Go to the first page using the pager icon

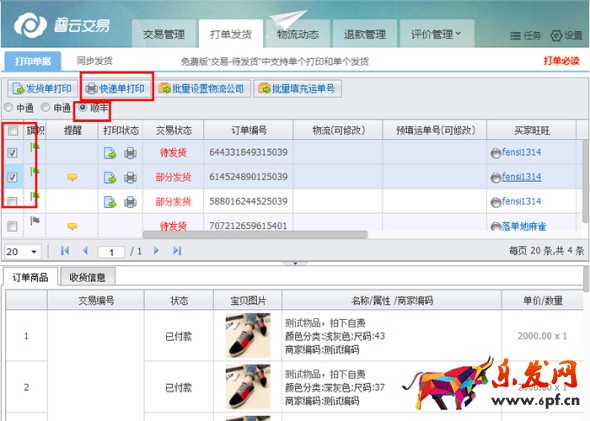65,251
